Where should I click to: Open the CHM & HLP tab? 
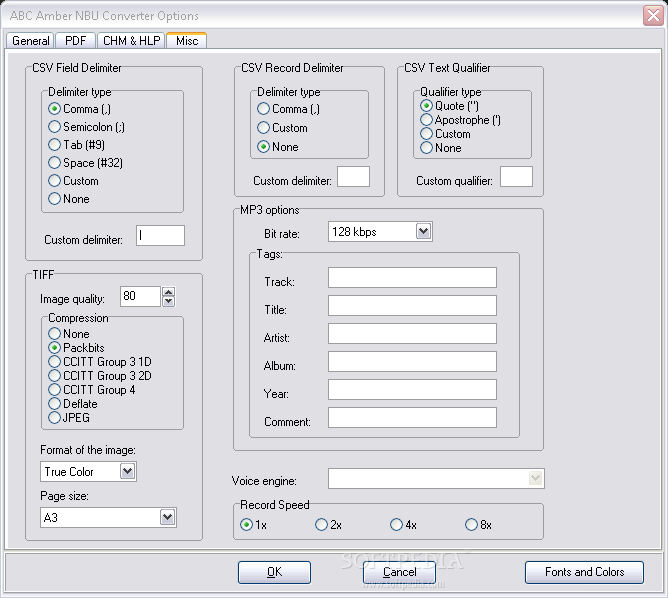click(x=131, y=41)
